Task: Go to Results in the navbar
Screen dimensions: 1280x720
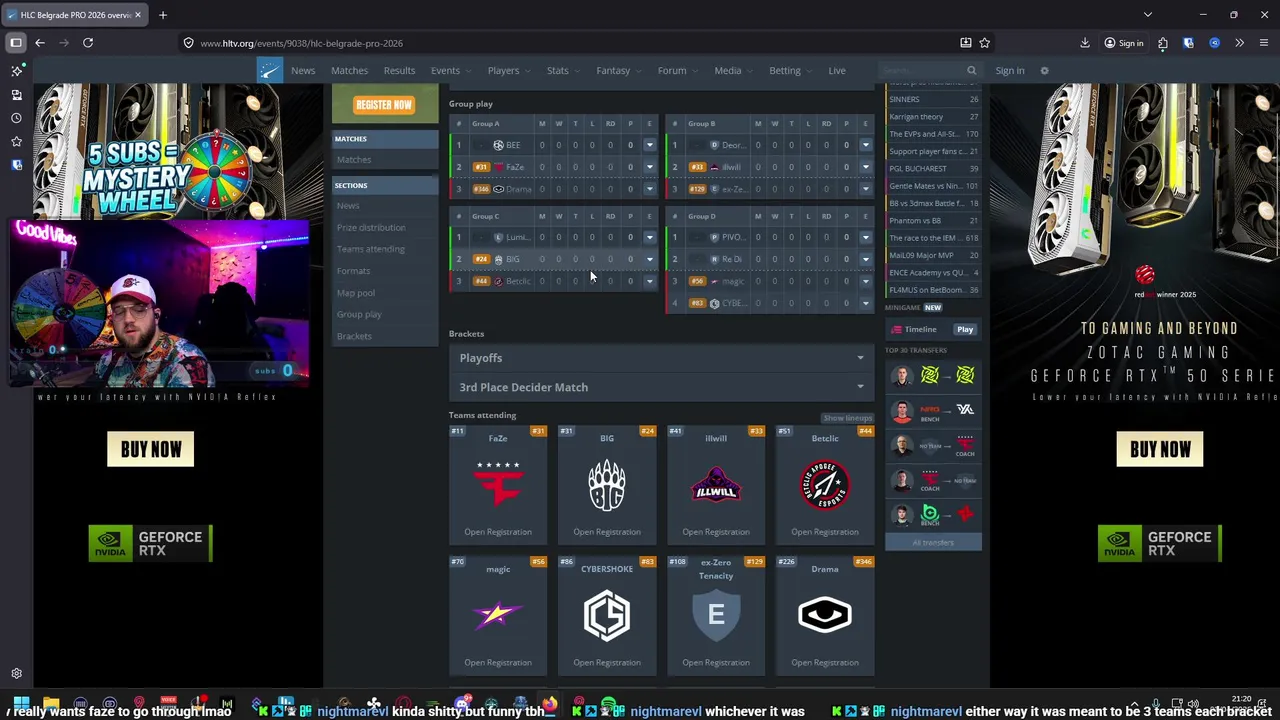Action: pyautogui.click(x=399, y=70)
